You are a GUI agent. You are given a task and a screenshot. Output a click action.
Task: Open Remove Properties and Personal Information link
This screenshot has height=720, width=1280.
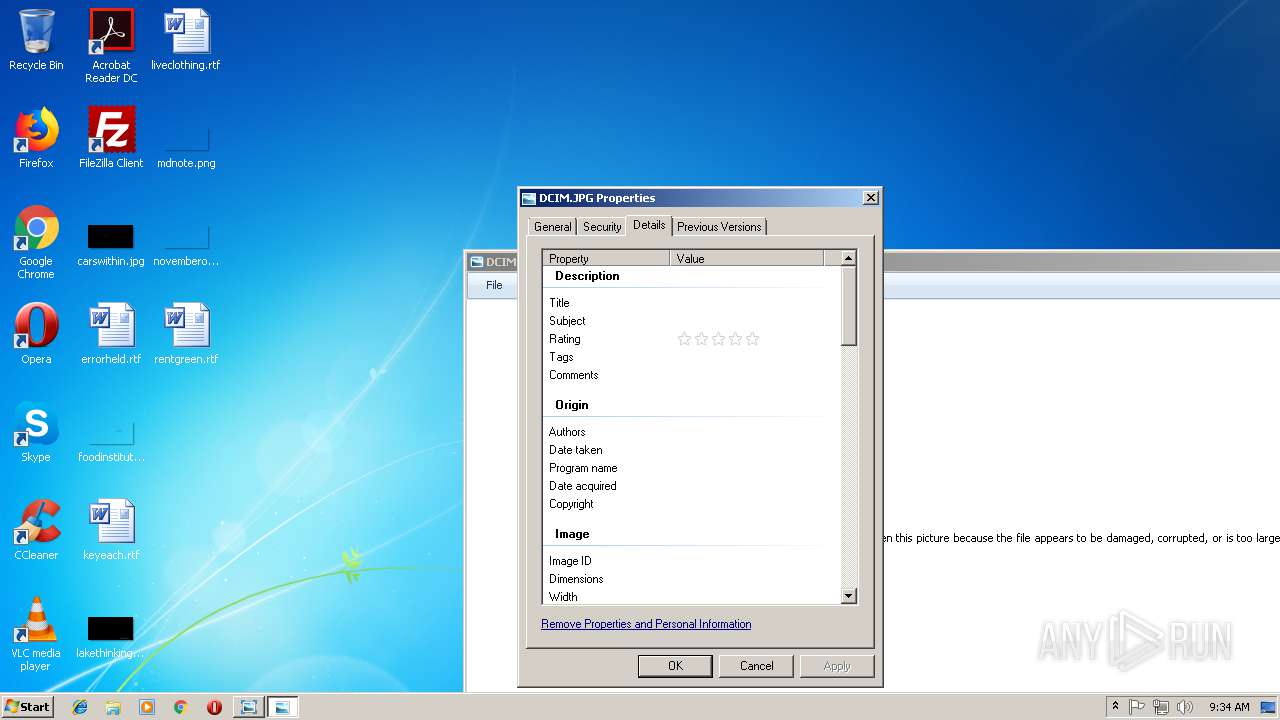[x=646, y=624]
